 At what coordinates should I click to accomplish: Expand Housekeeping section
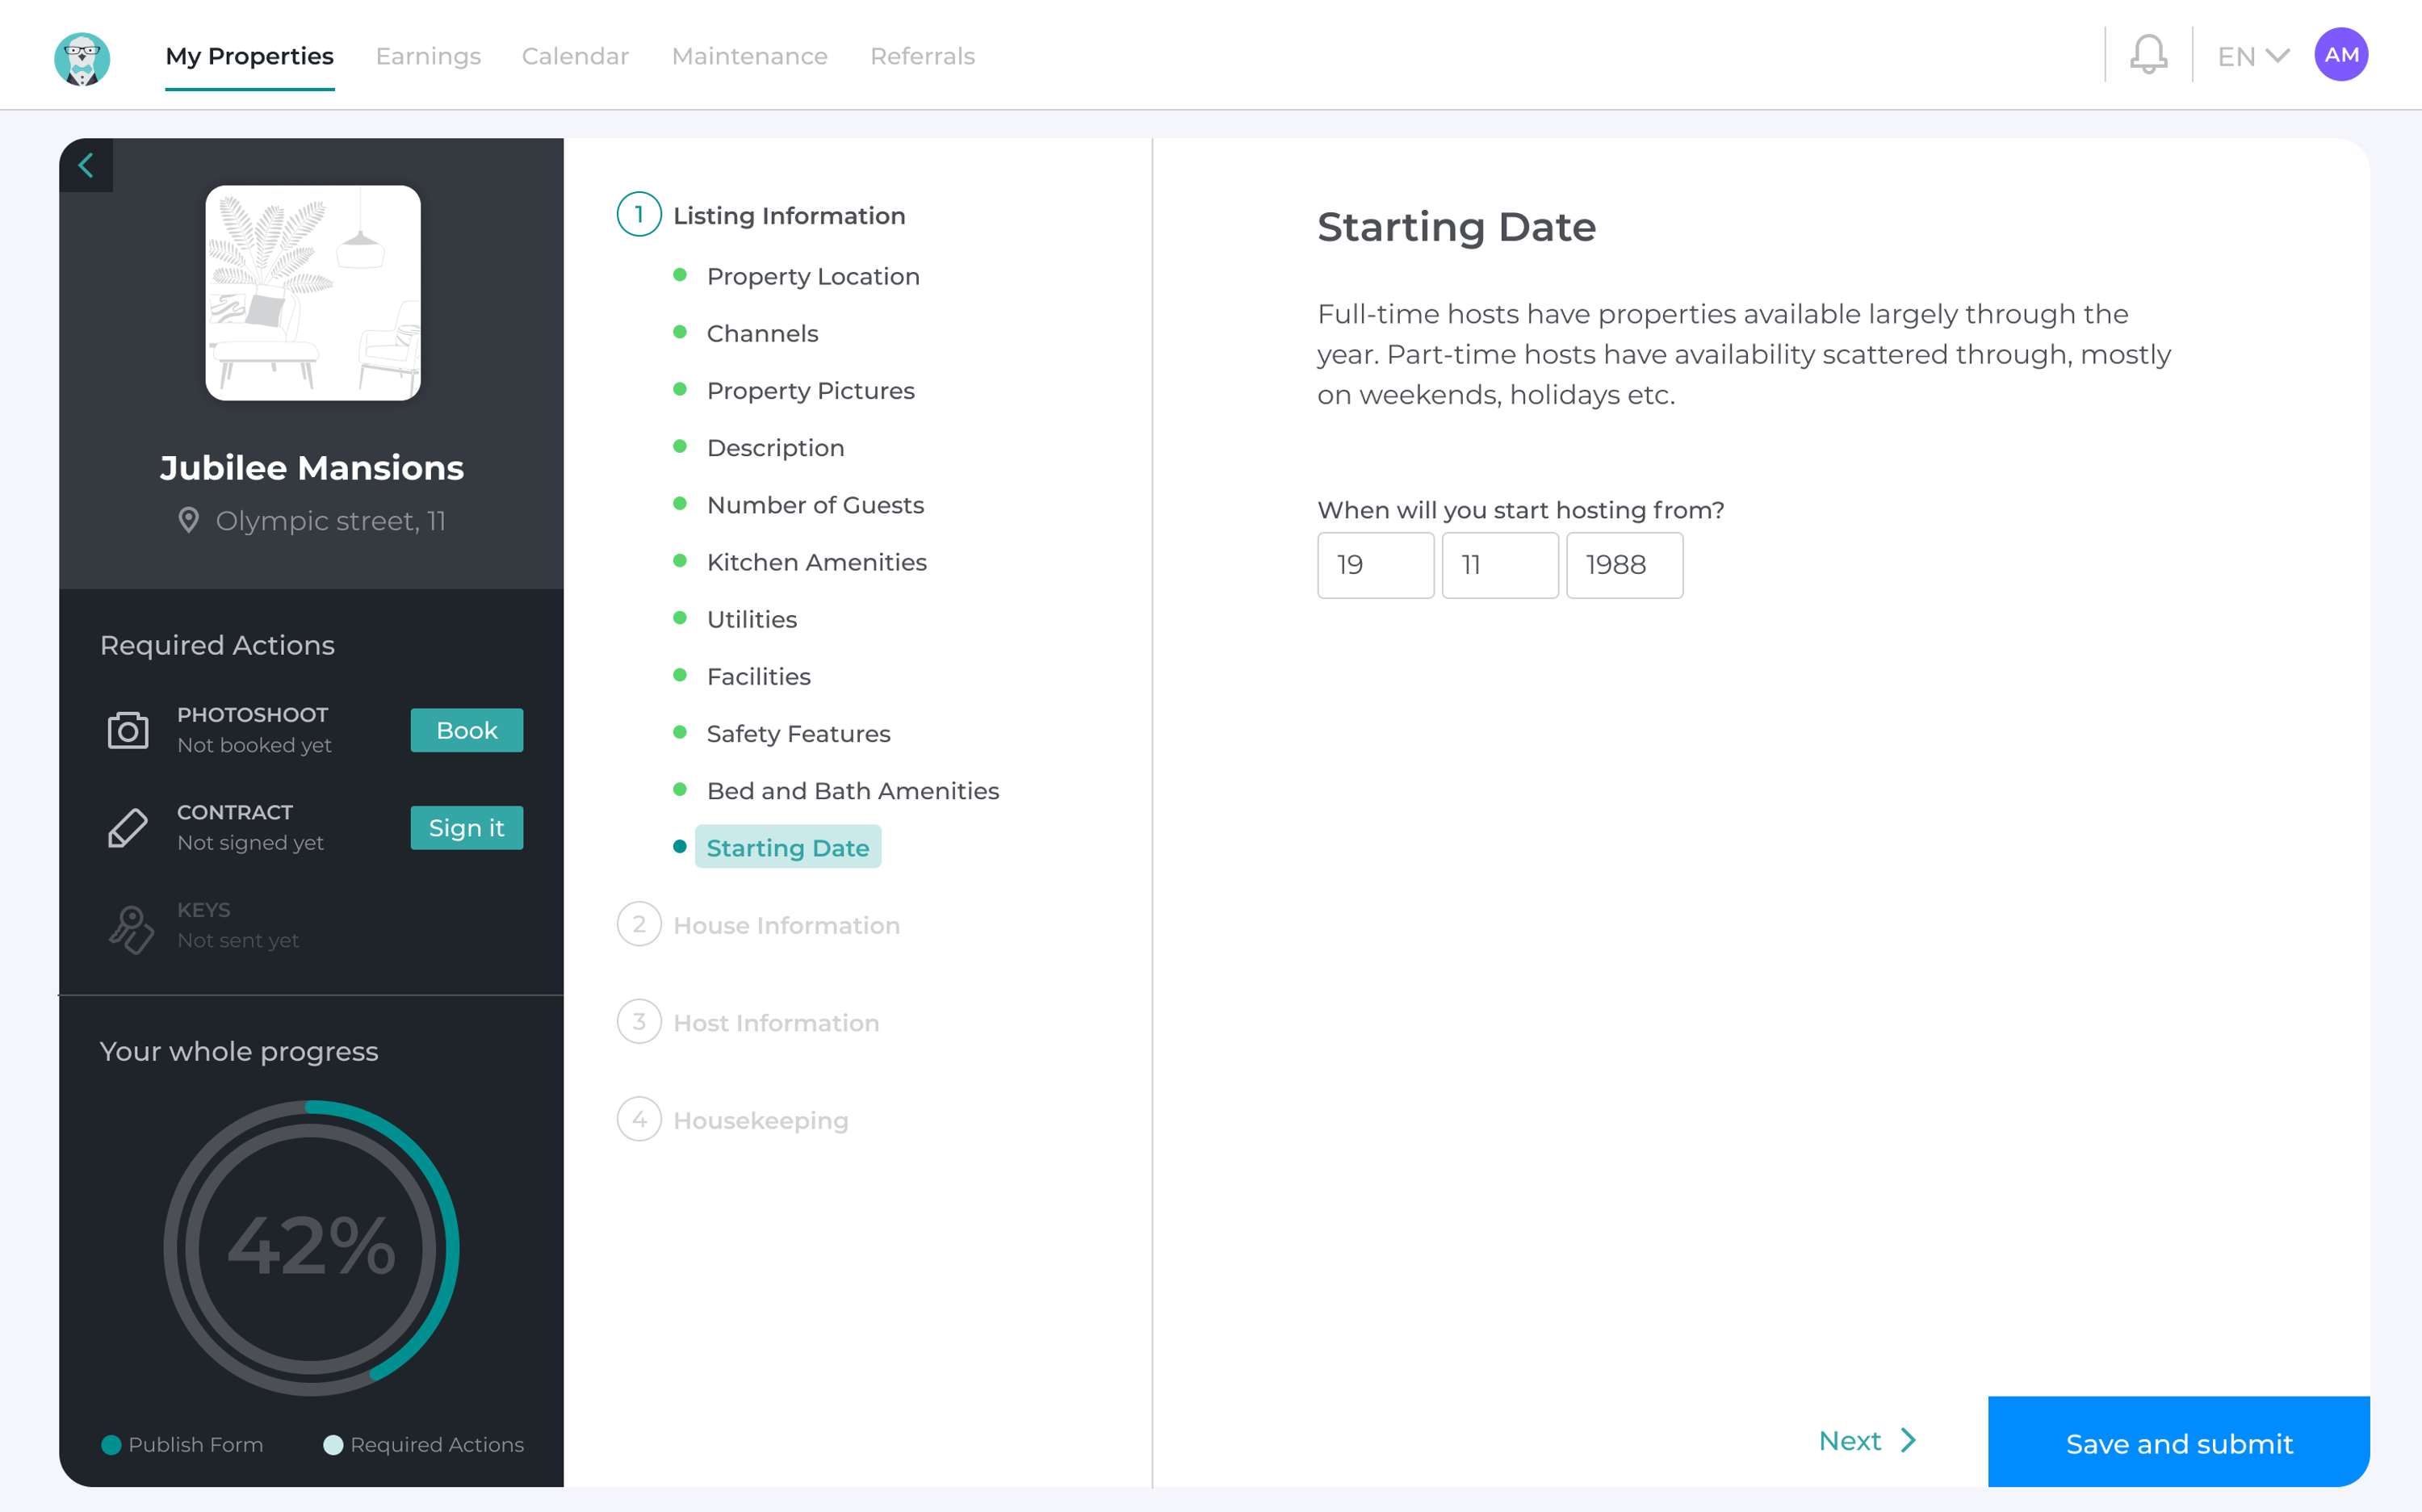tap(760, 1120)
